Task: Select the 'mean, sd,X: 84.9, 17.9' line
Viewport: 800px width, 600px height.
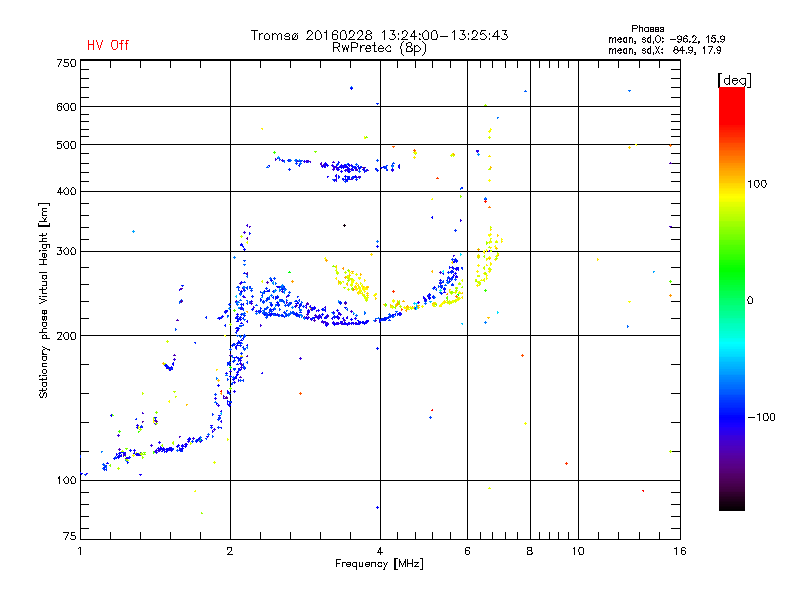Action: [664, 51]
